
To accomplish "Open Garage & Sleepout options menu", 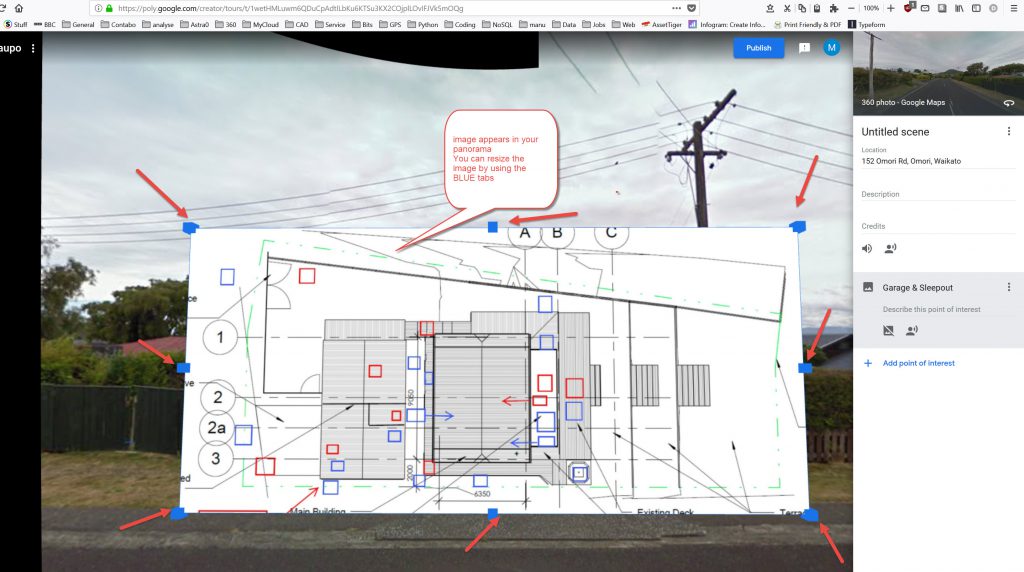I will pyautogui.click(x=1008, y=288).
